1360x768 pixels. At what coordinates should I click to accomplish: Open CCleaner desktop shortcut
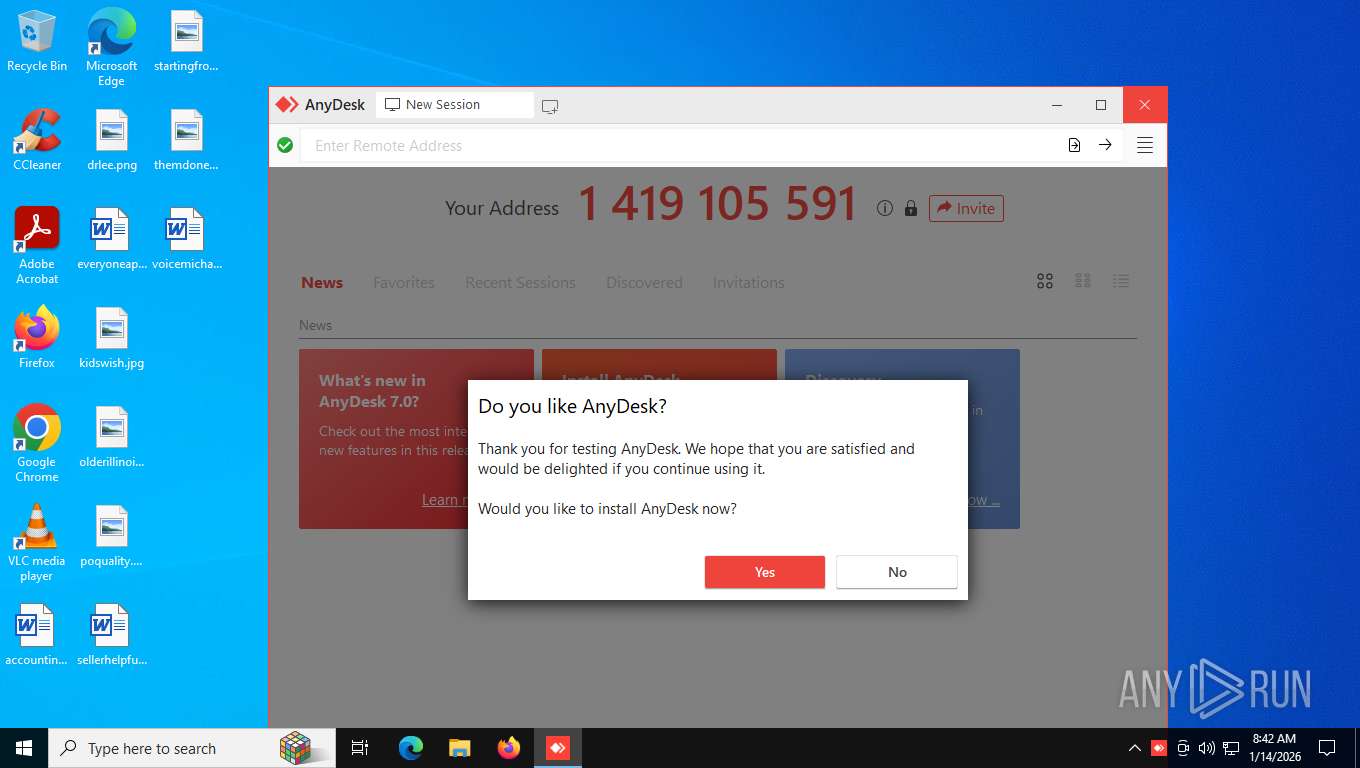37,140
